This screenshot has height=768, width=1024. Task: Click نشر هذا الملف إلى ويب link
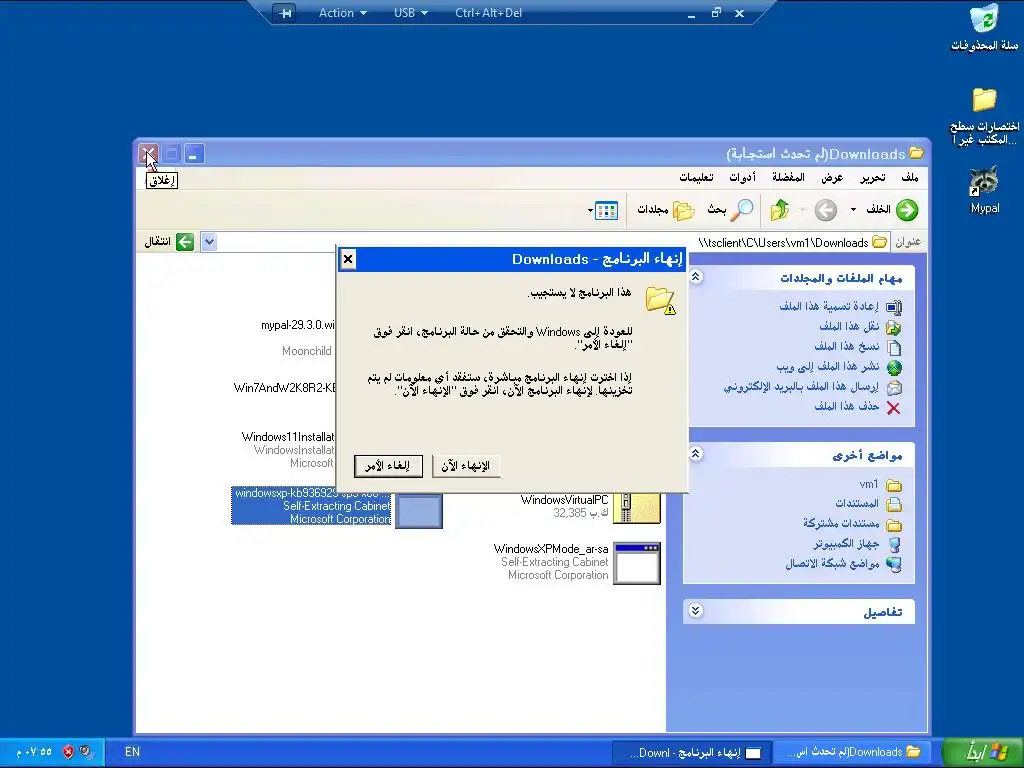pos(827,366)
